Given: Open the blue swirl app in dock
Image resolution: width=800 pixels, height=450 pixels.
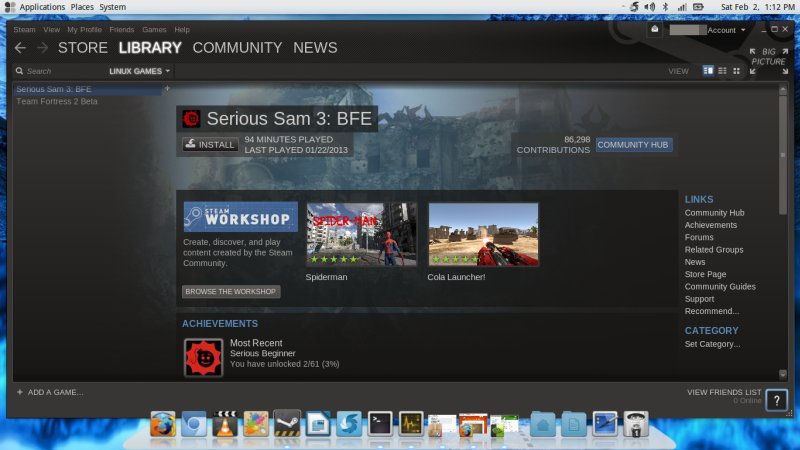Looking at the screenshot, I should pos(349,424).
